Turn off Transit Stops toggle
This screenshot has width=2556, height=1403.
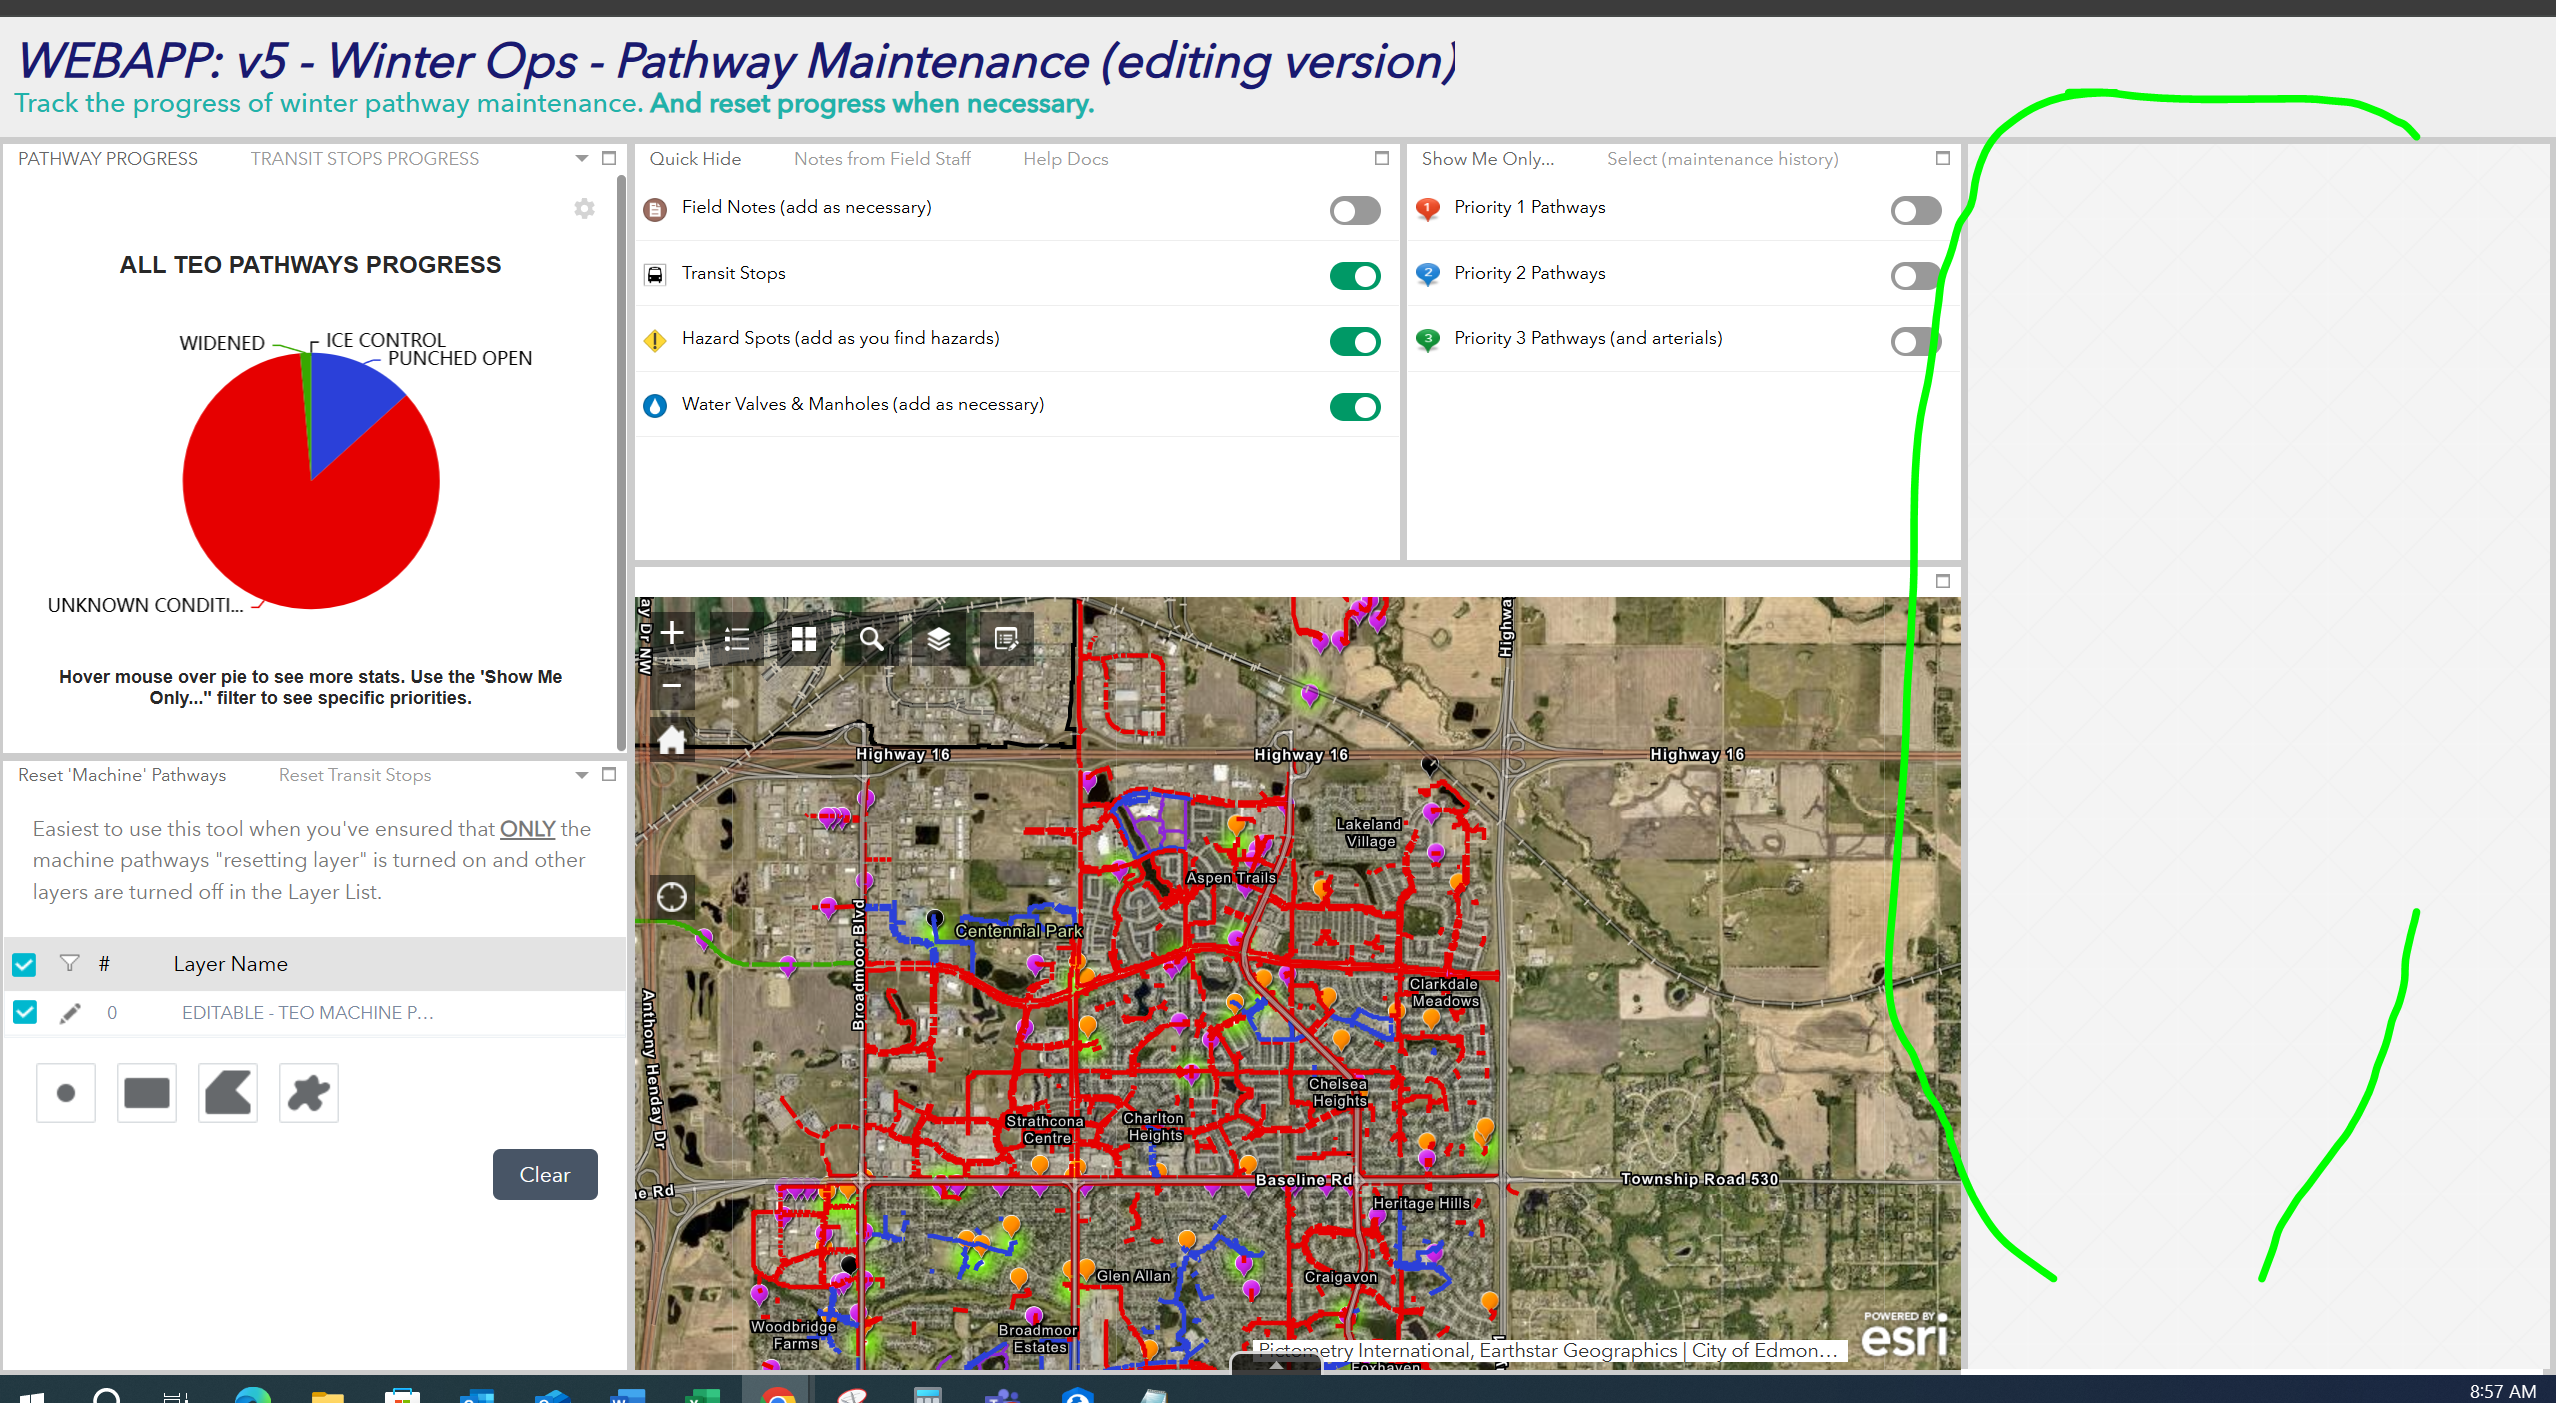pyautogui.click(x=1355, y=276)
